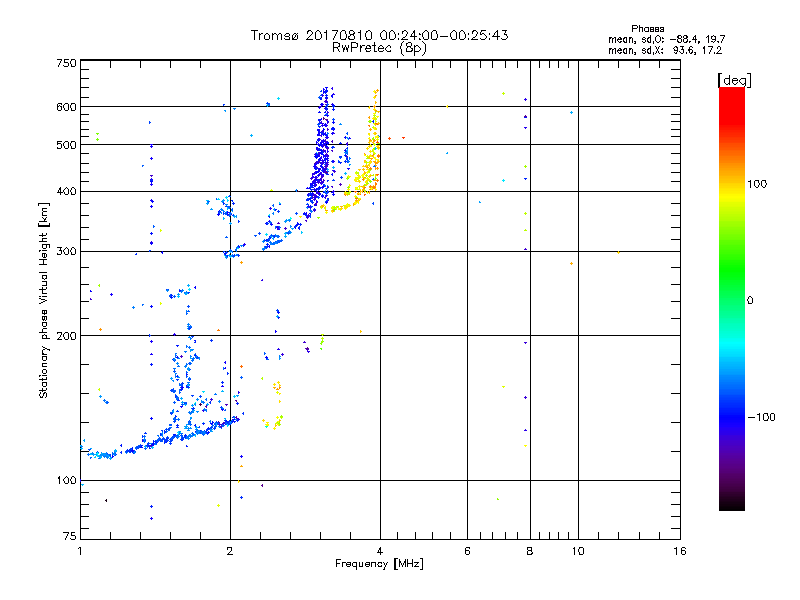This screenshot has width=800, height=600.
Task: Click the y-axis tick label '750'
Action: point(66,63)
